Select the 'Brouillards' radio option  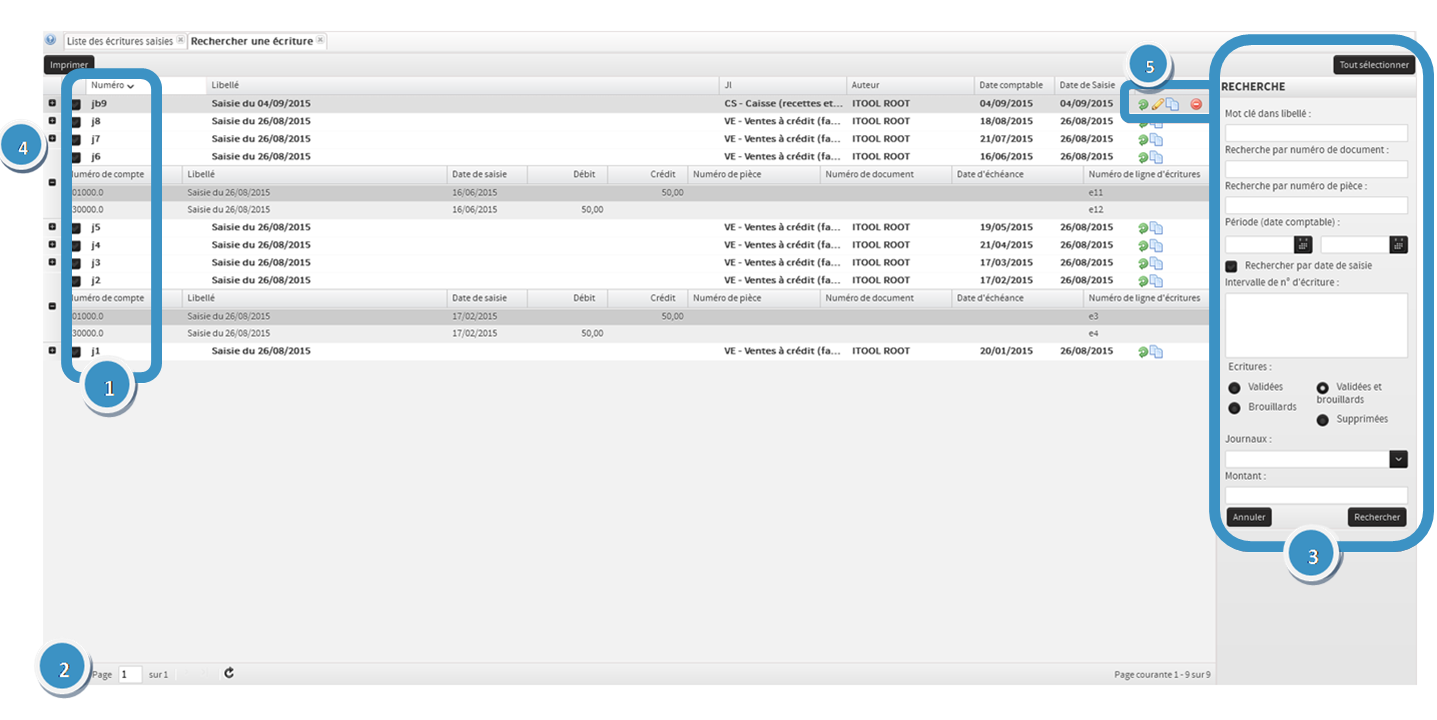click(x=1234, y=408)
